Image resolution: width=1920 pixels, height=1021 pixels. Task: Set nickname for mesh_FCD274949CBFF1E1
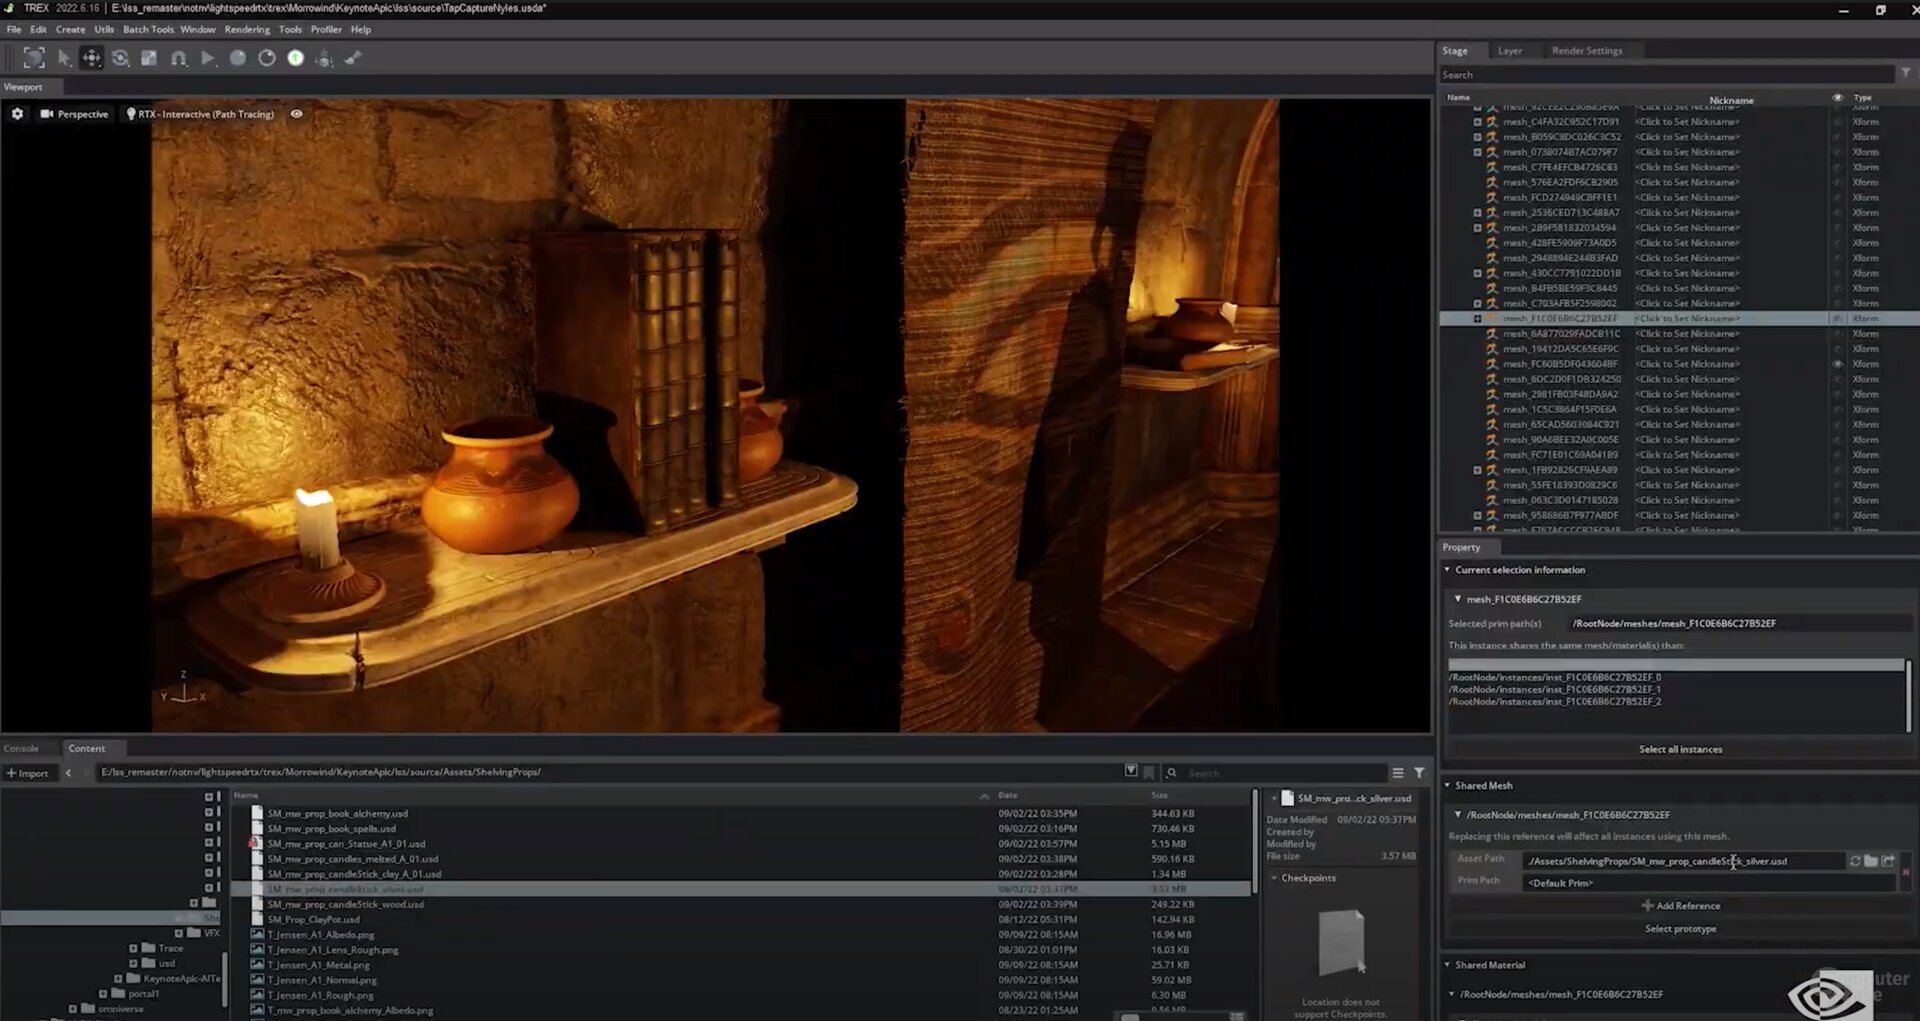point(1687,198)
